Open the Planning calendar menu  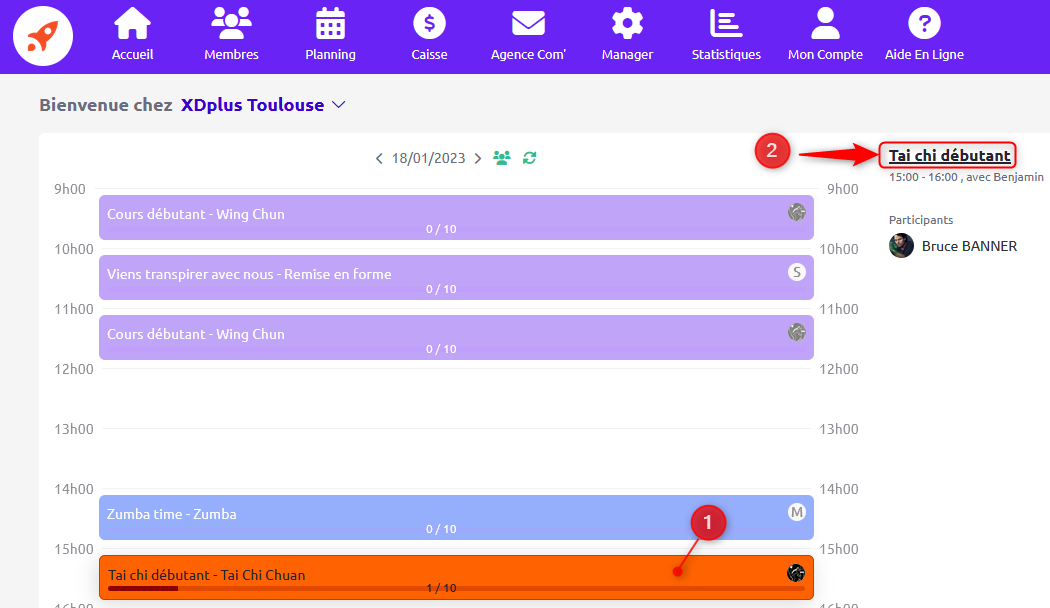330,34
